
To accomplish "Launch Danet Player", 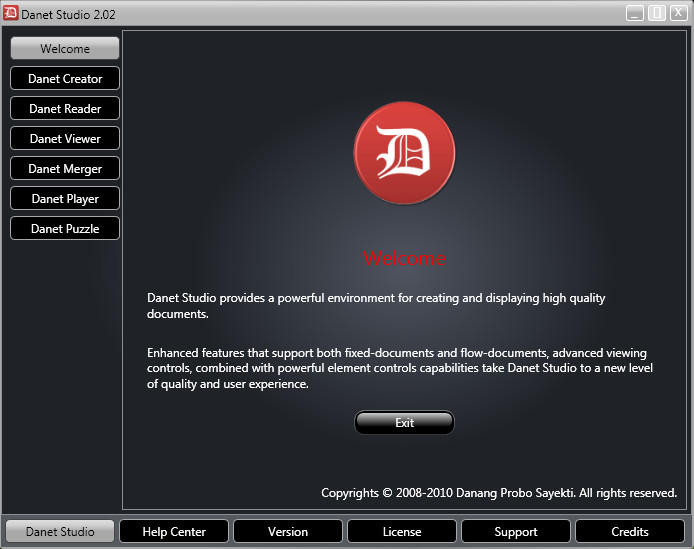I will pos(65,198).
